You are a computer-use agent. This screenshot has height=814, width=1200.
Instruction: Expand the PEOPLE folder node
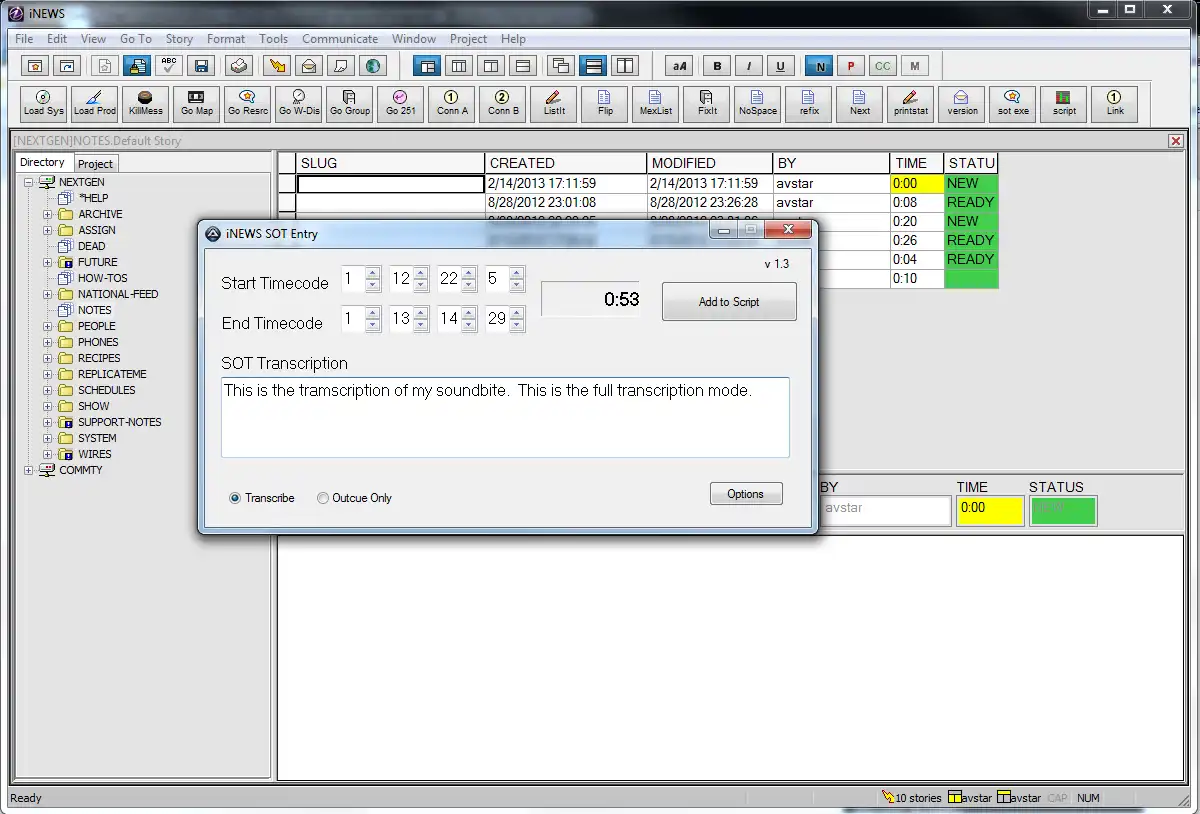47,326
